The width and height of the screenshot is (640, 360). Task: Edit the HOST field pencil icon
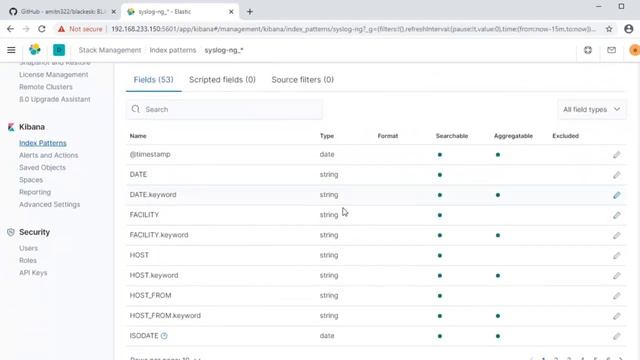pyautogui.click(x=616, y=256)
